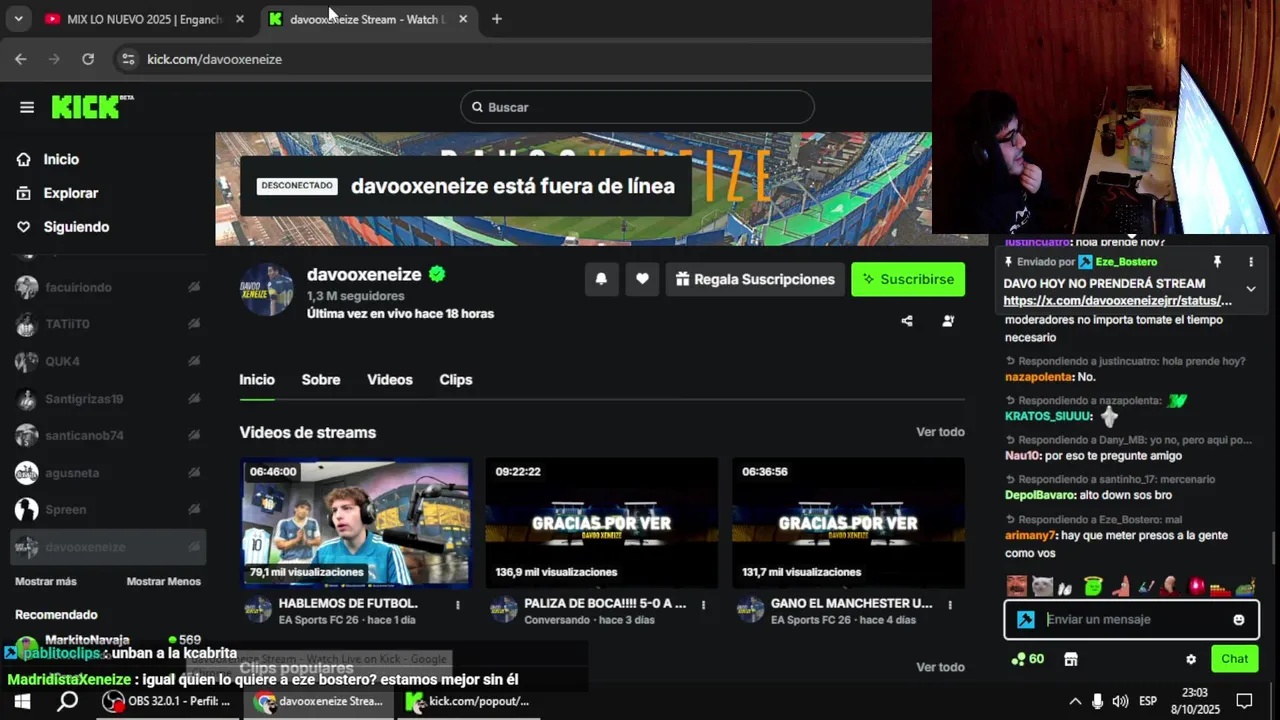Open options menu for PALIZA DE BOCA video
This screenshot has width=1280, height=720.
(x=703, y=605)
